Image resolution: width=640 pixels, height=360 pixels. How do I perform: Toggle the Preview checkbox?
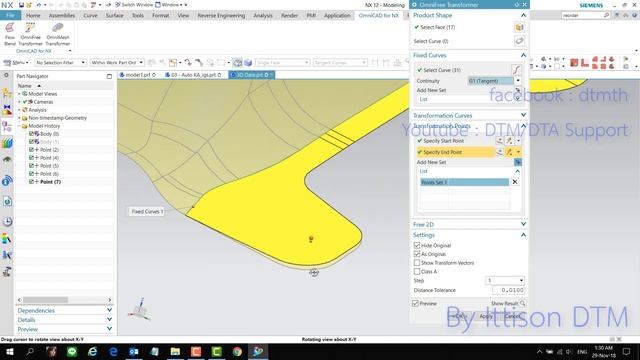pyautogui.click(x=416, y=303)
